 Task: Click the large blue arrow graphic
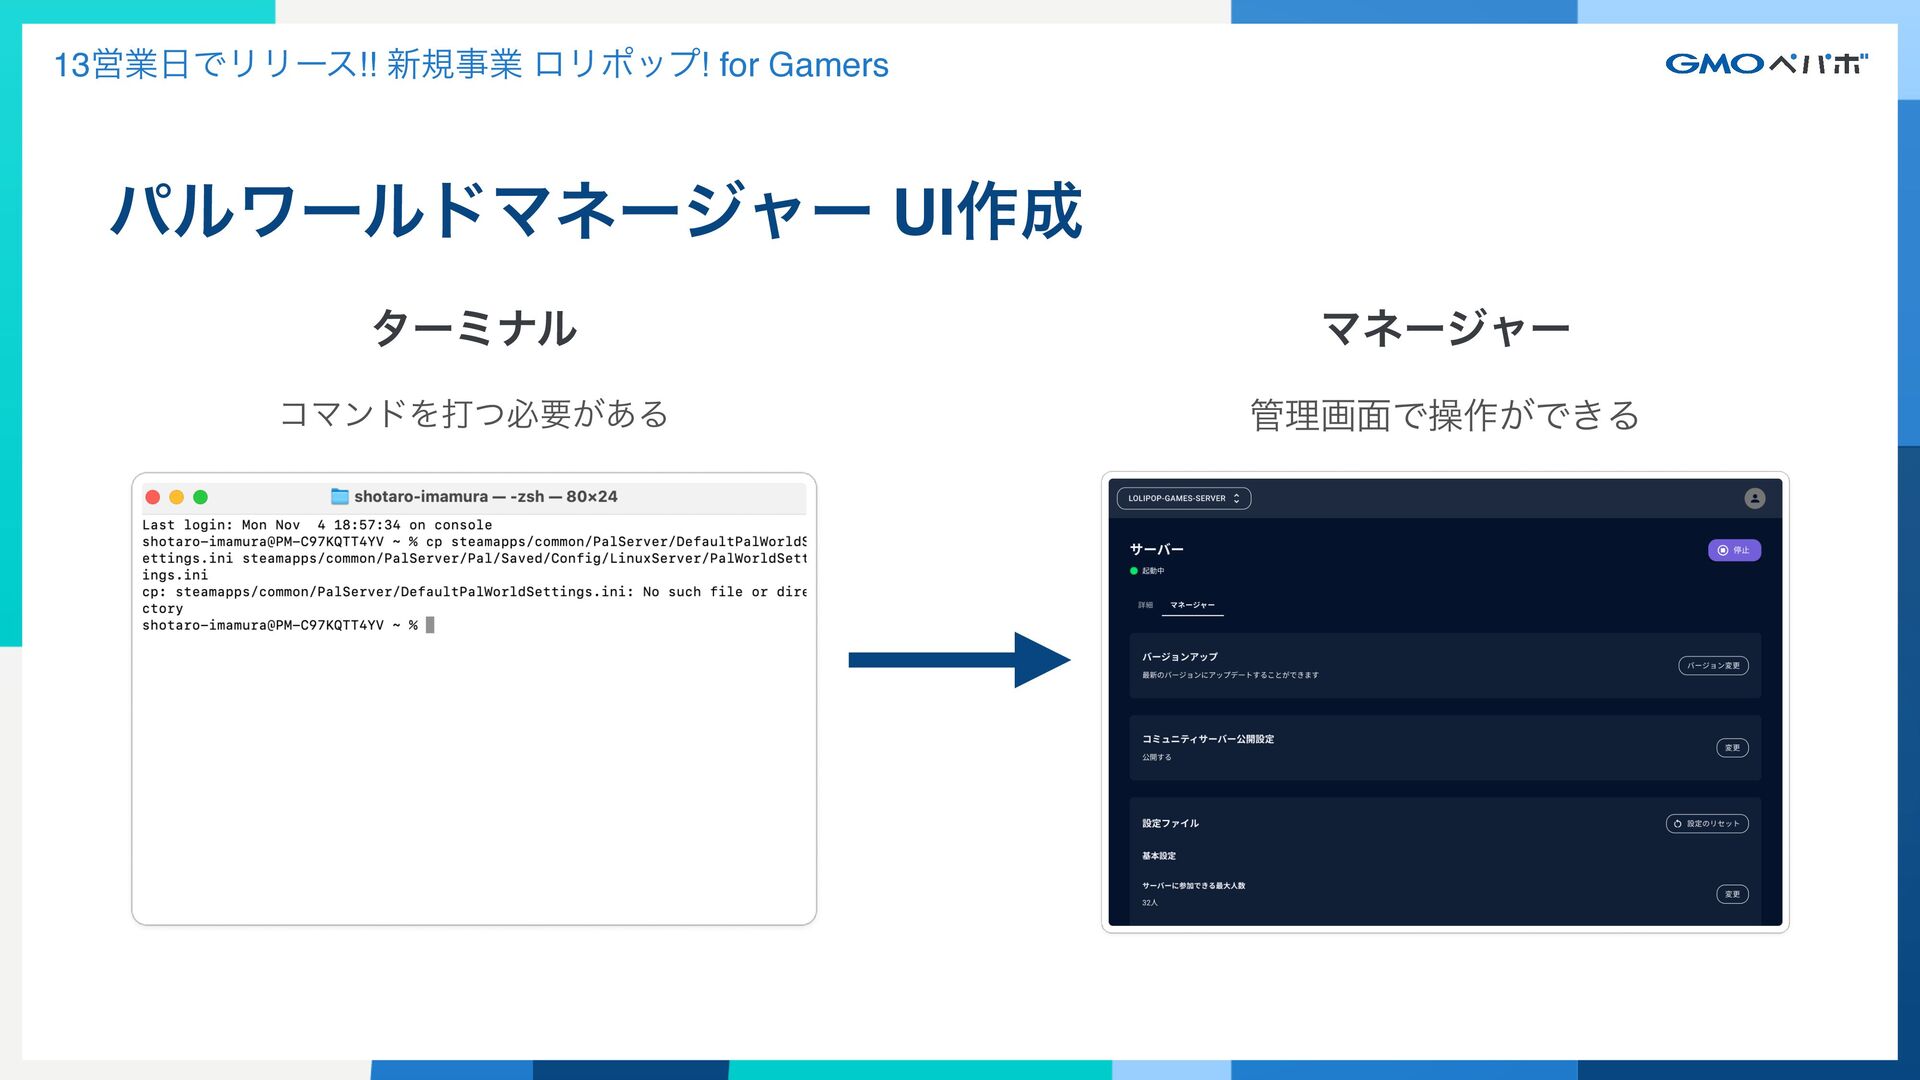point(958,660)
